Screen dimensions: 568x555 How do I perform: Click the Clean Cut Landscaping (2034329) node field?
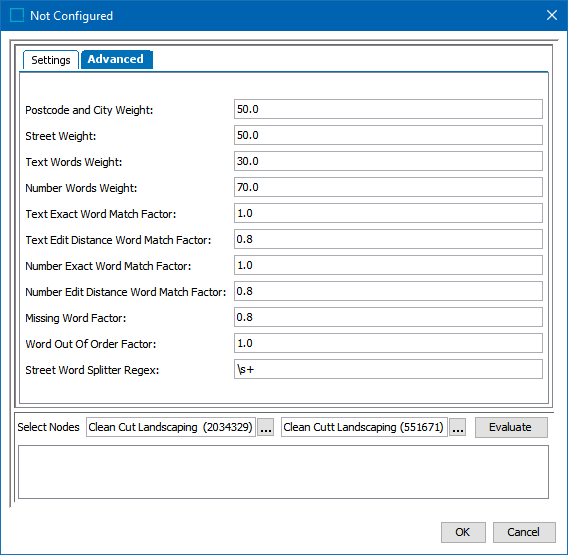pyautogui.click(x=171, y=427)
